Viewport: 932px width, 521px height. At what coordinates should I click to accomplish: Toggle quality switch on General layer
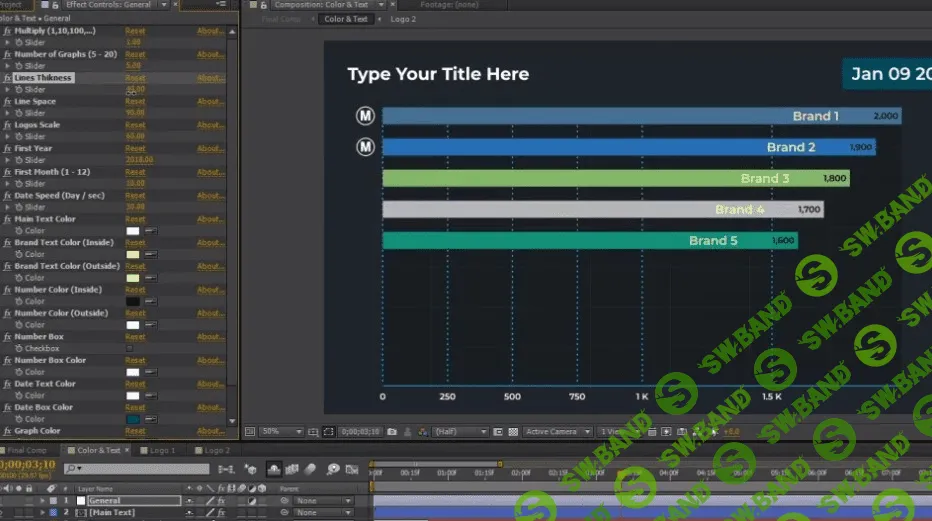coord(210,501)
